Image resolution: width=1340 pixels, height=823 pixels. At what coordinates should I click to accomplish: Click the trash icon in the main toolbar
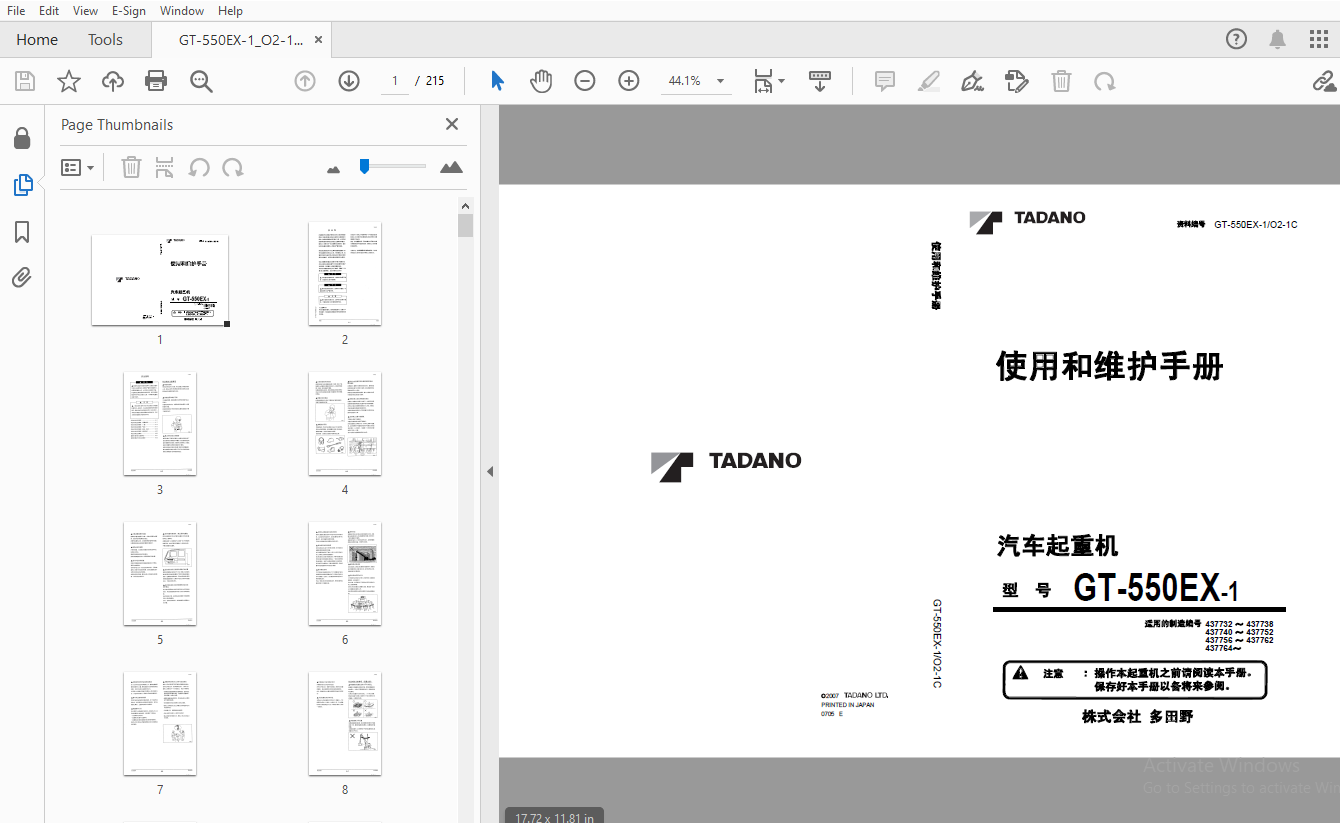1061,81
